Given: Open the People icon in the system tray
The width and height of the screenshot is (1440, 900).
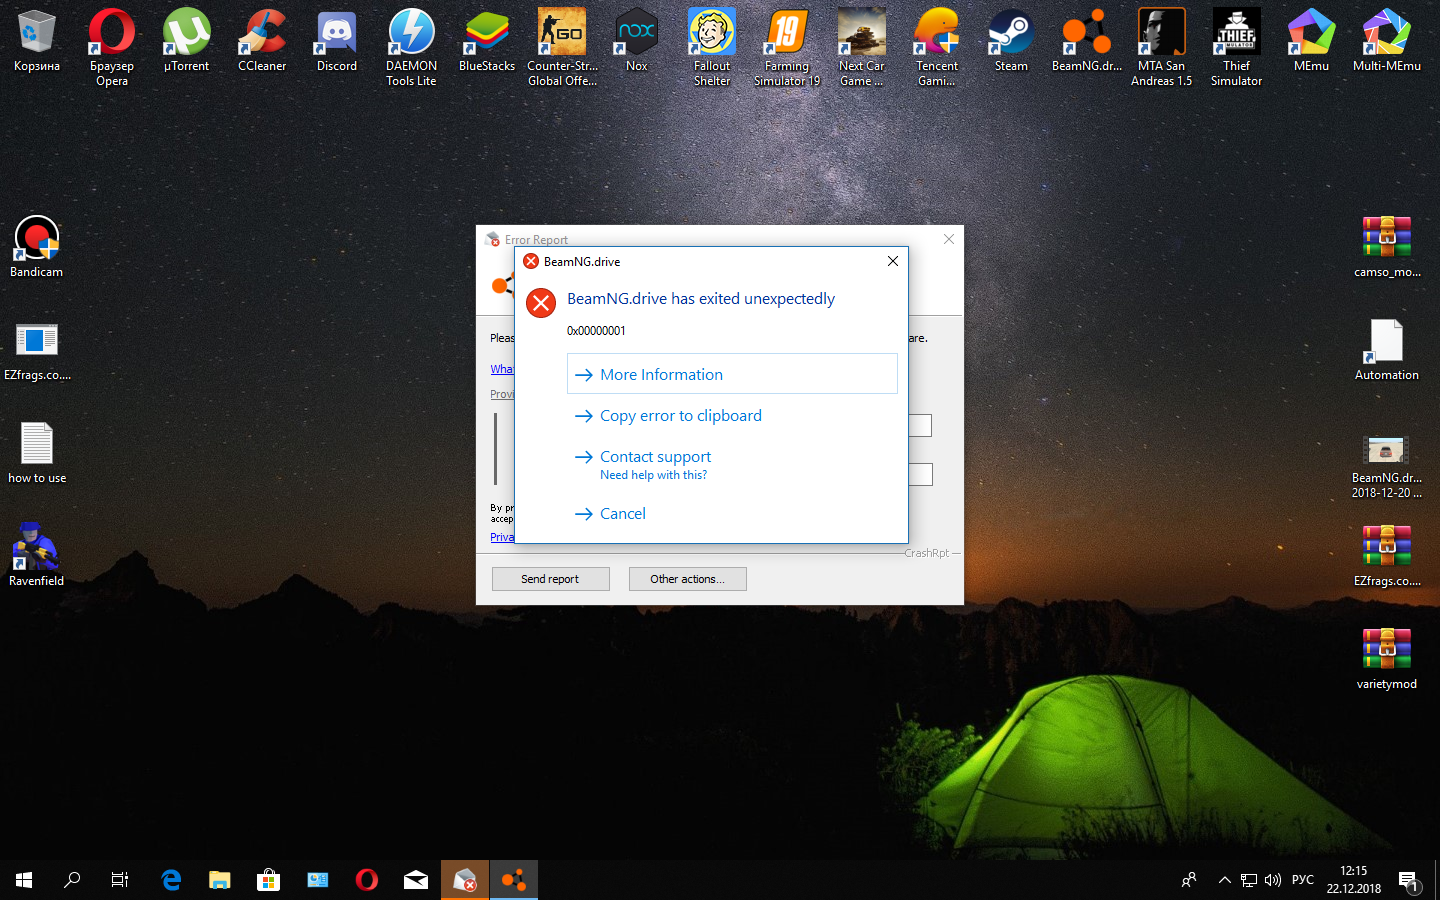Looking at the screenshot, I should (1189, 880).
